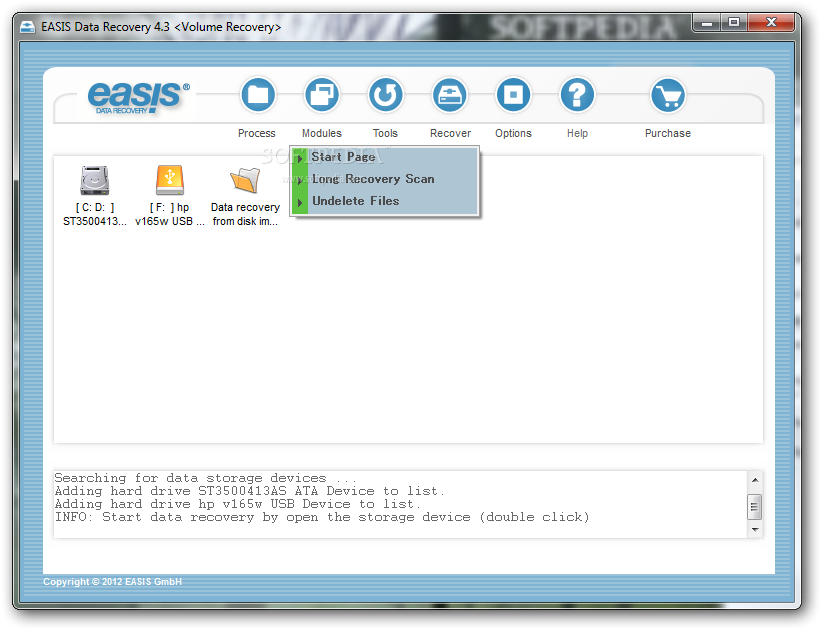Click log line 'Adding hard drive ST3500413AS ATA Device'

point(250,491)
